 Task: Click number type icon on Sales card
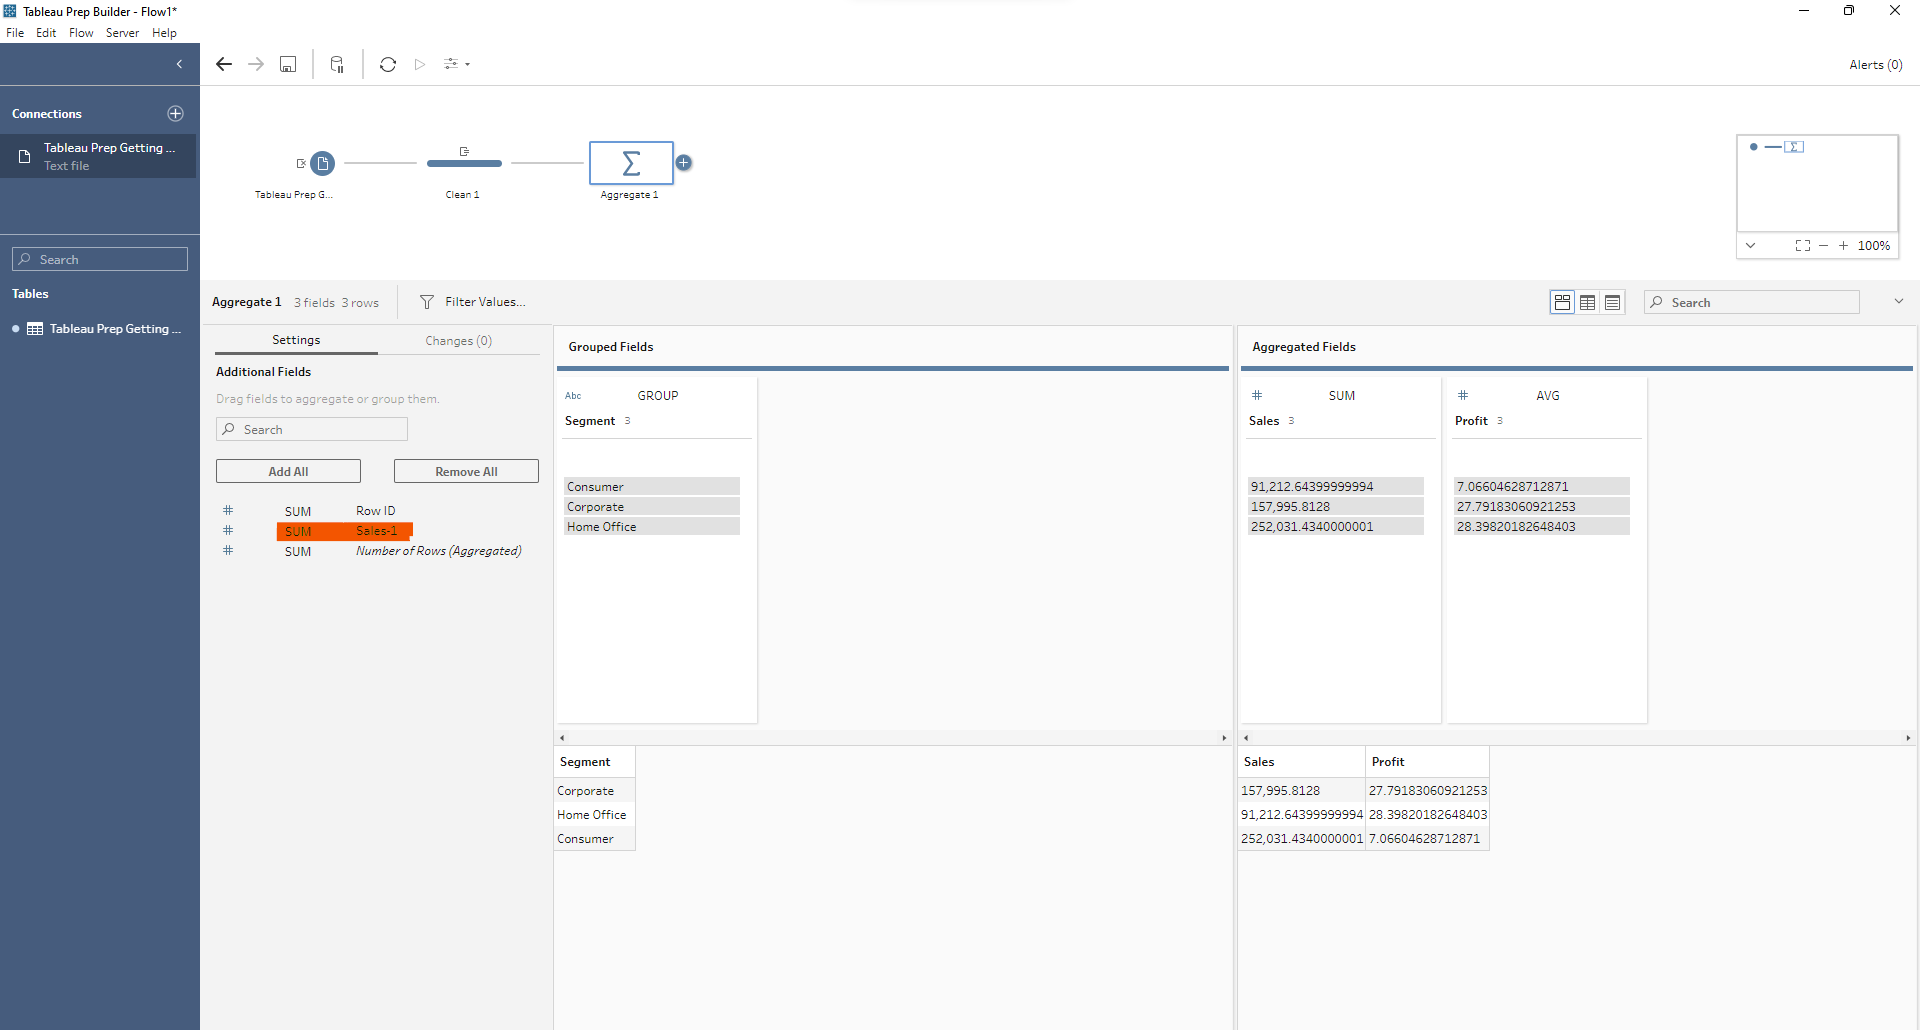point(1257,395)
